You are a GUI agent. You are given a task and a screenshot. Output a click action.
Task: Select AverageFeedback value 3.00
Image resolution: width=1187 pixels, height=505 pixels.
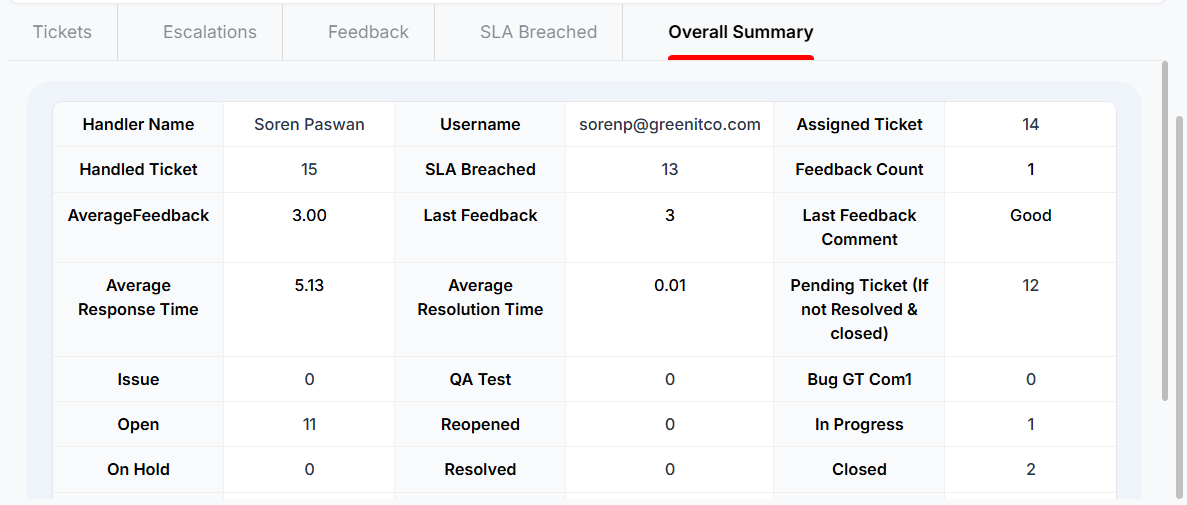(309, 216)
